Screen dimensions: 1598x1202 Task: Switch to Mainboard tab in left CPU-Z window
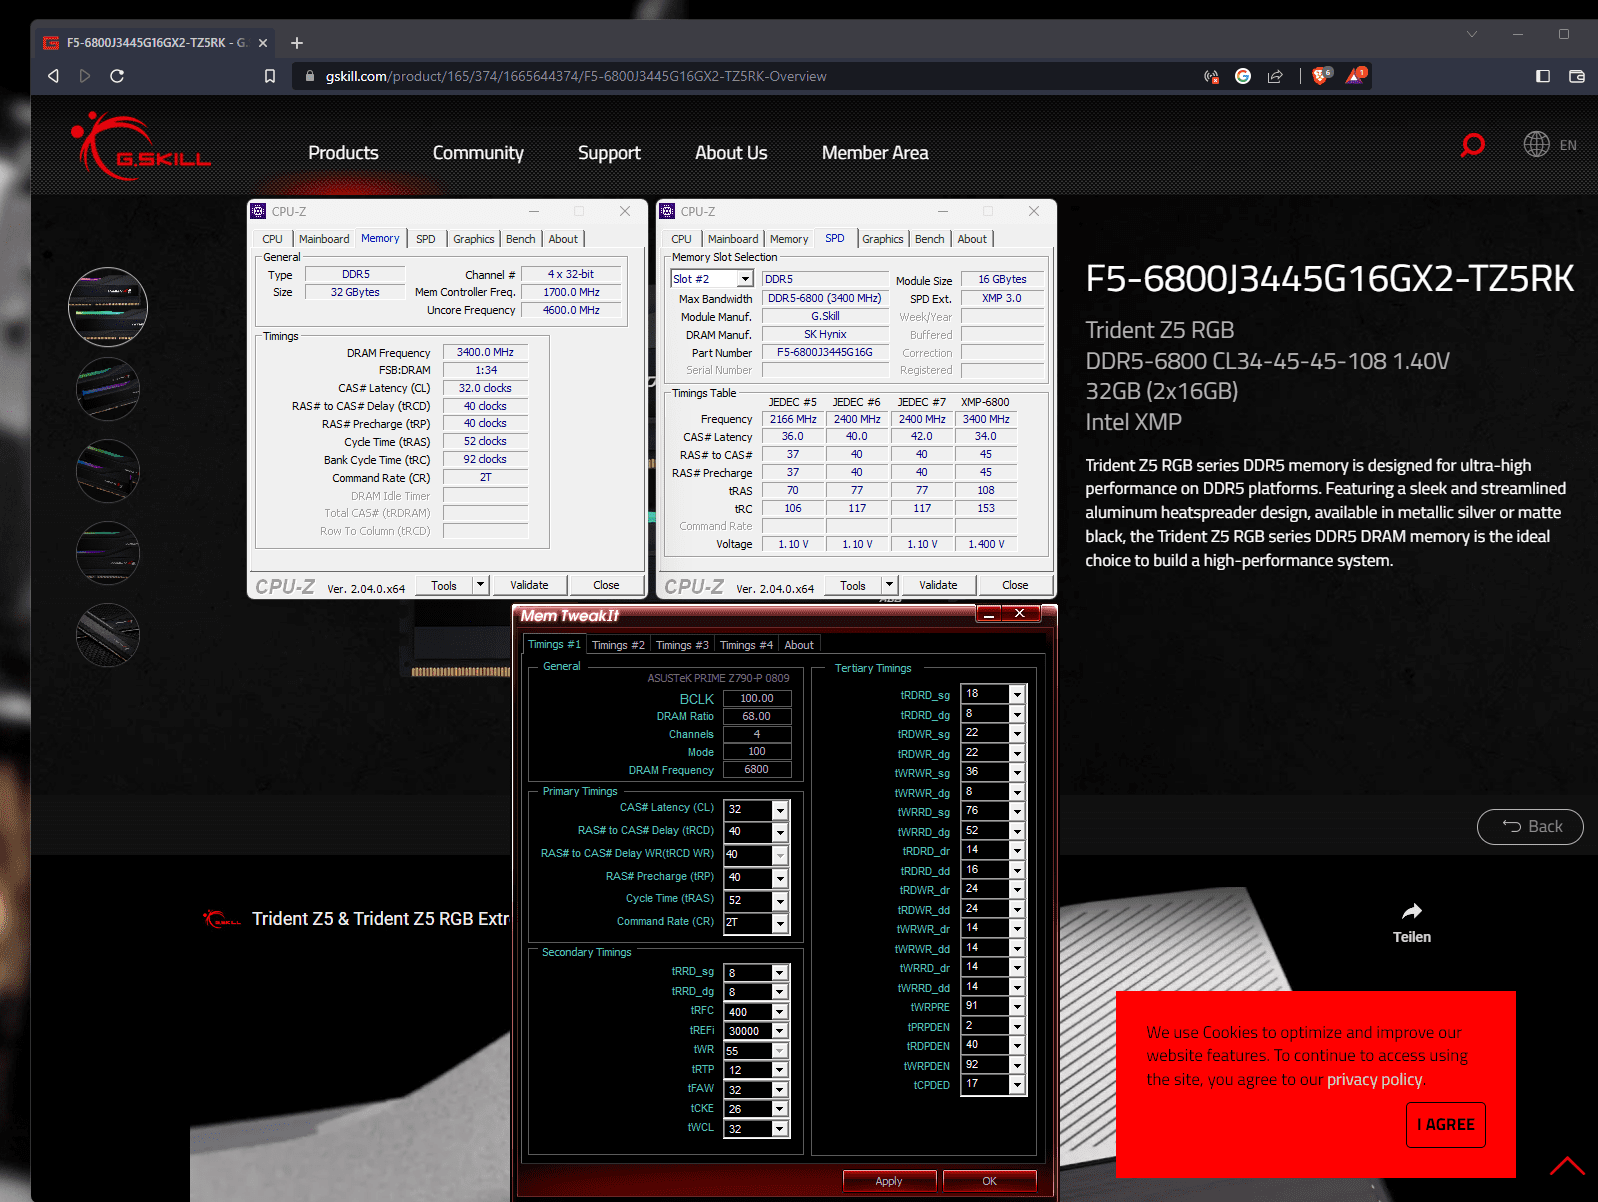point(324,239)
